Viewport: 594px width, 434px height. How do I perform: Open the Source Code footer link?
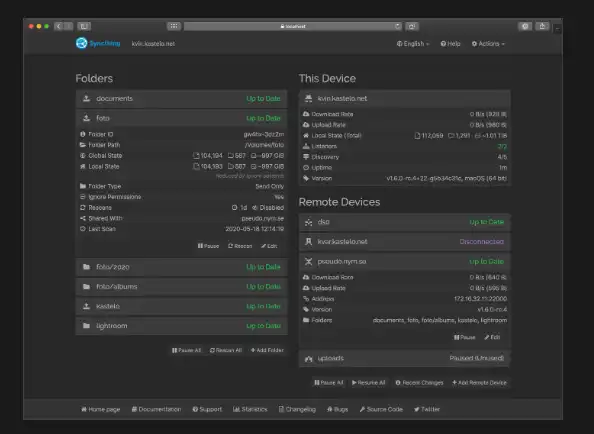click(x=381, y=409)
